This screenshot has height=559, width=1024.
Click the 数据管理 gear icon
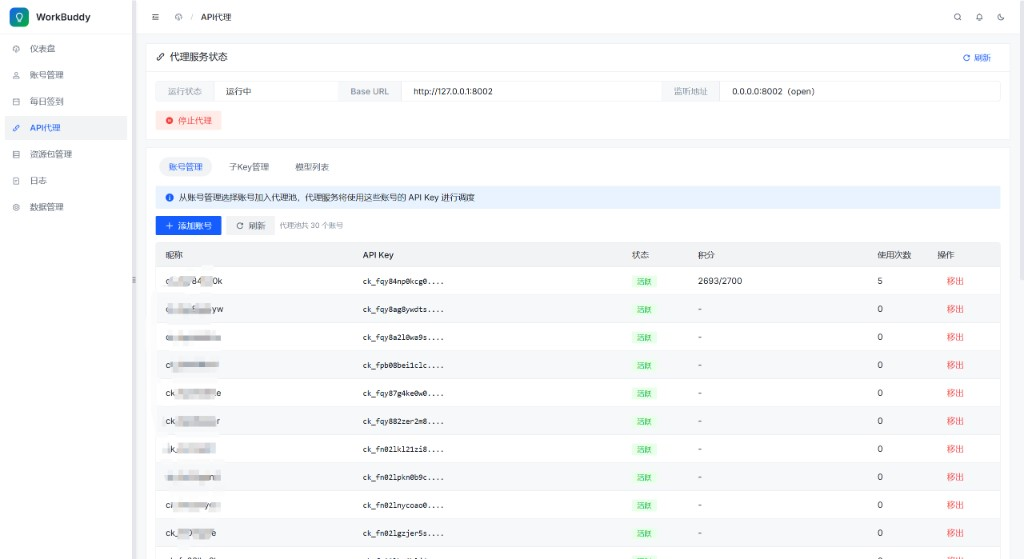coord(16,207)
